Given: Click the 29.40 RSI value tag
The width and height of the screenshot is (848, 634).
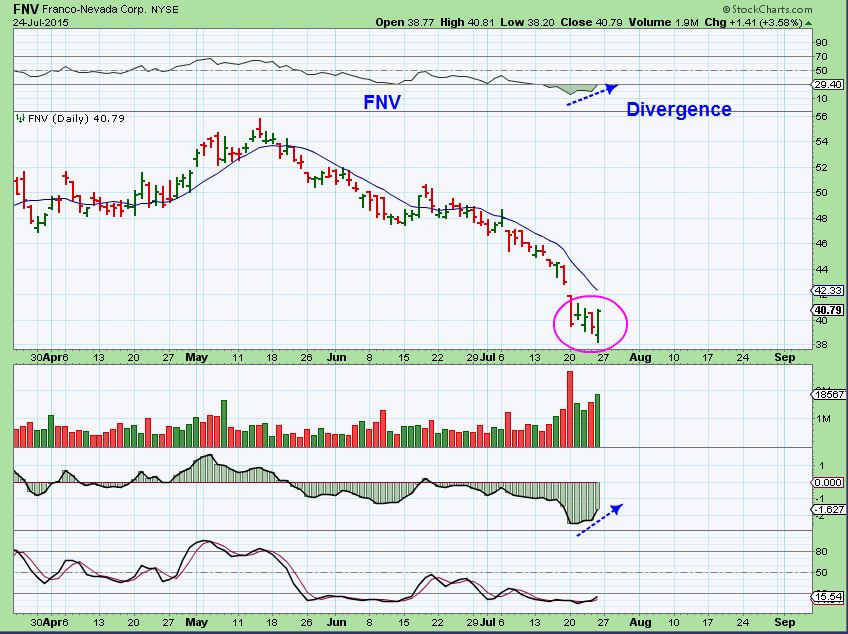Looking at the screenshot, I should click(828, 84).
